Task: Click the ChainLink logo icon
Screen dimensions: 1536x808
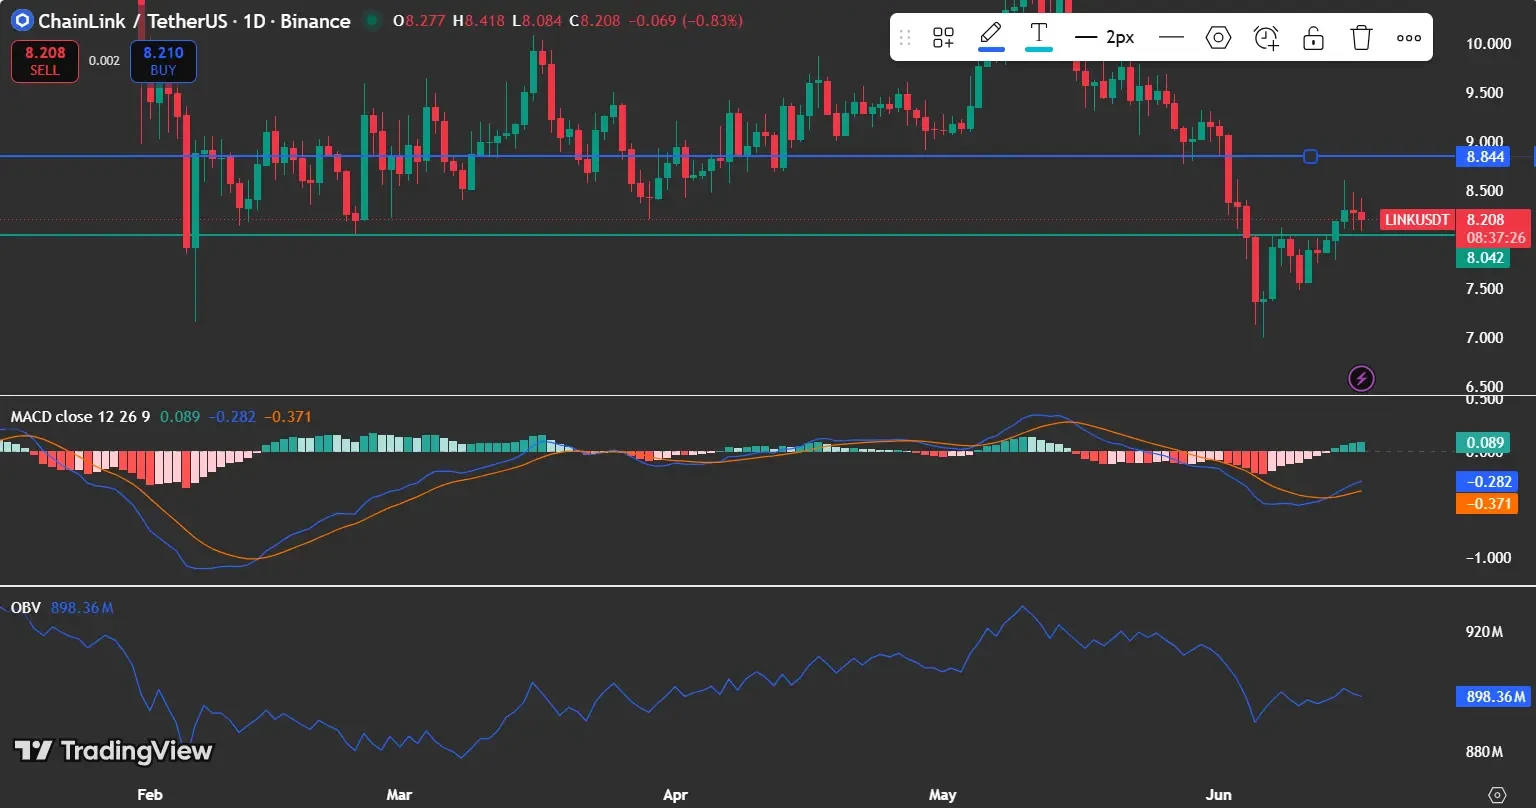Action: point(20,21)
